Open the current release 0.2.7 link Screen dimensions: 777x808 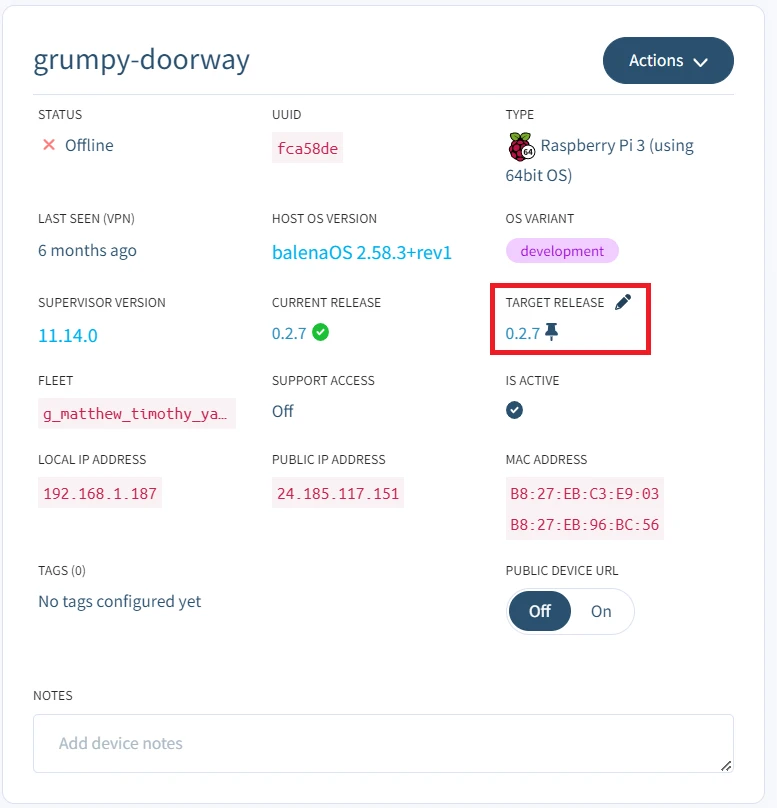tap(288, 333)
